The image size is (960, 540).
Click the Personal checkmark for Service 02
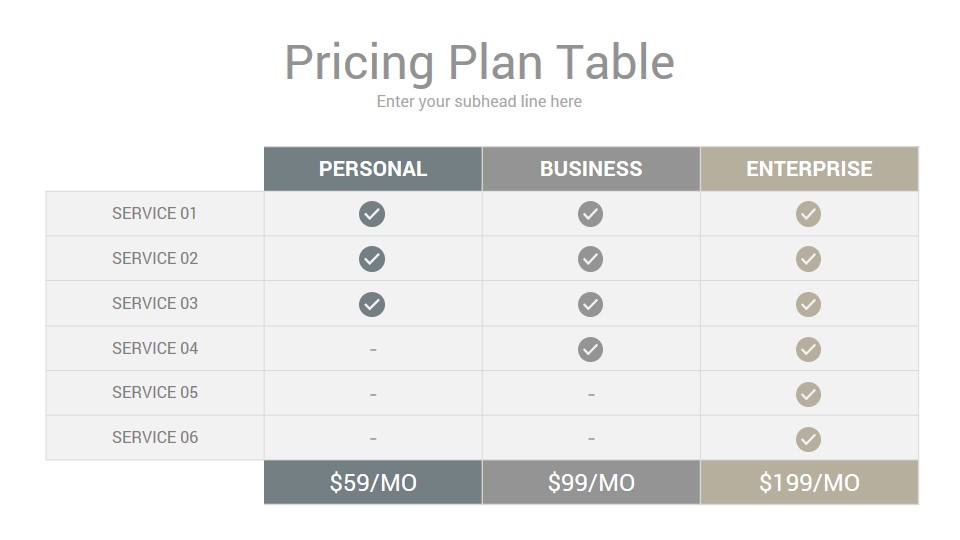click(x=372, y=259)
